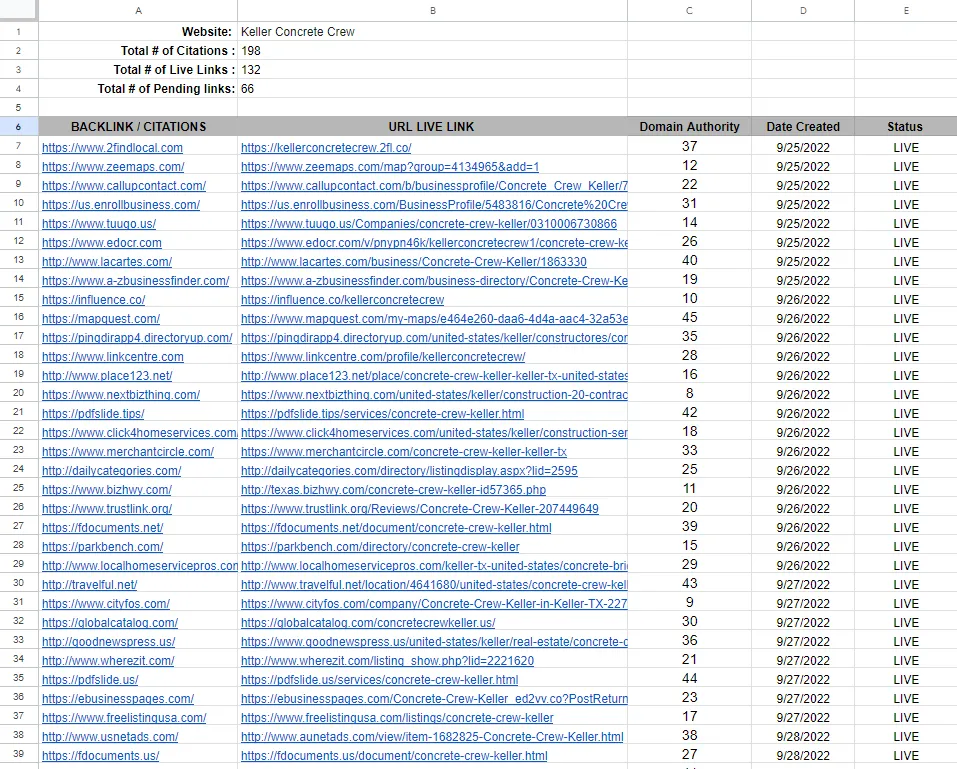The image size is (957, 769).
Task: Select the pending links total 66
Action: (433, 88)
